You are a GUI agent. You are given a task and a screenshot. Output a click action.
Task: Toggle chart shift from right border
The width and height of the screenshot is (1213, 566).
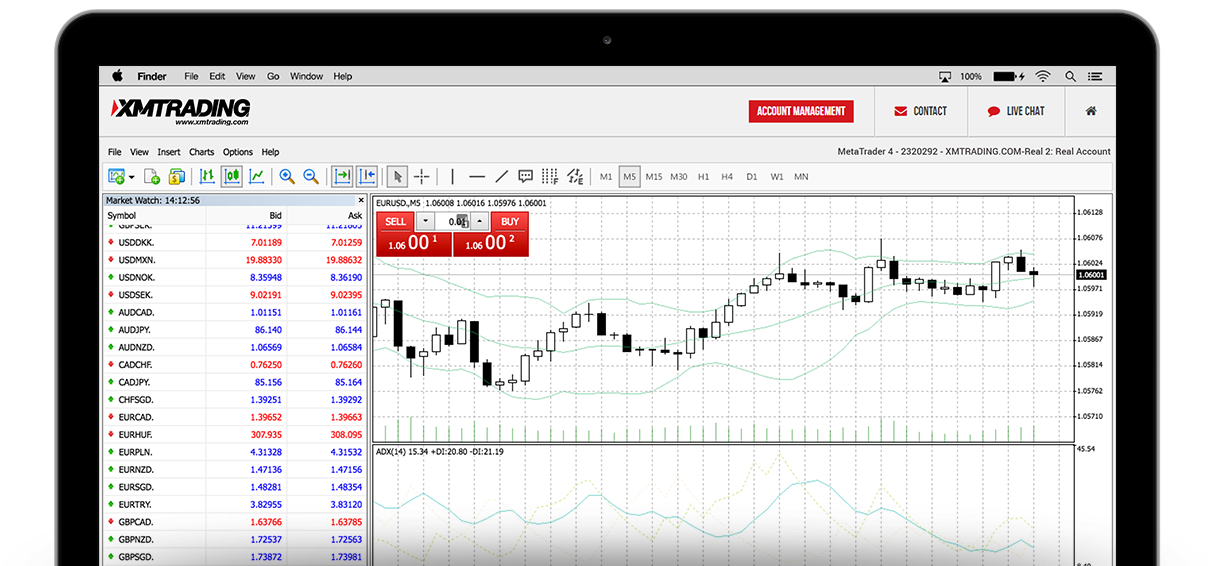click(x=366, y=177)
